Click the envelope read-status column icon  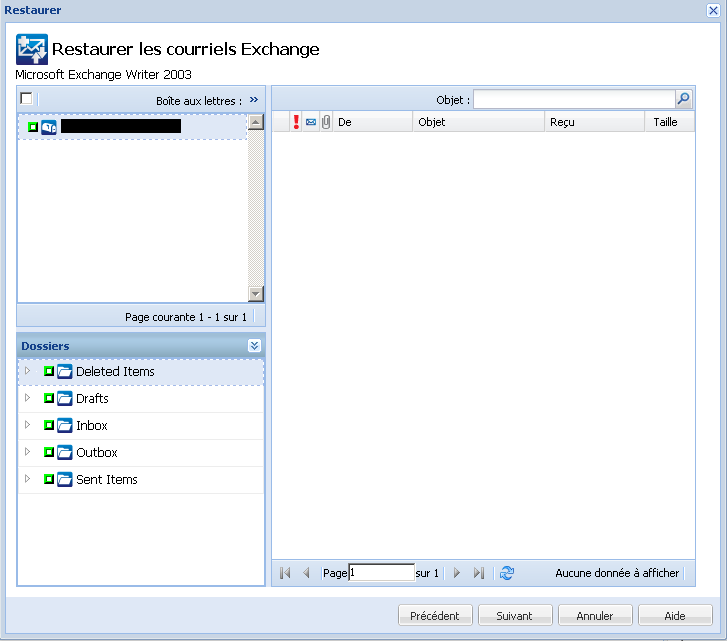pyautogui.click(x=311, y=122)
